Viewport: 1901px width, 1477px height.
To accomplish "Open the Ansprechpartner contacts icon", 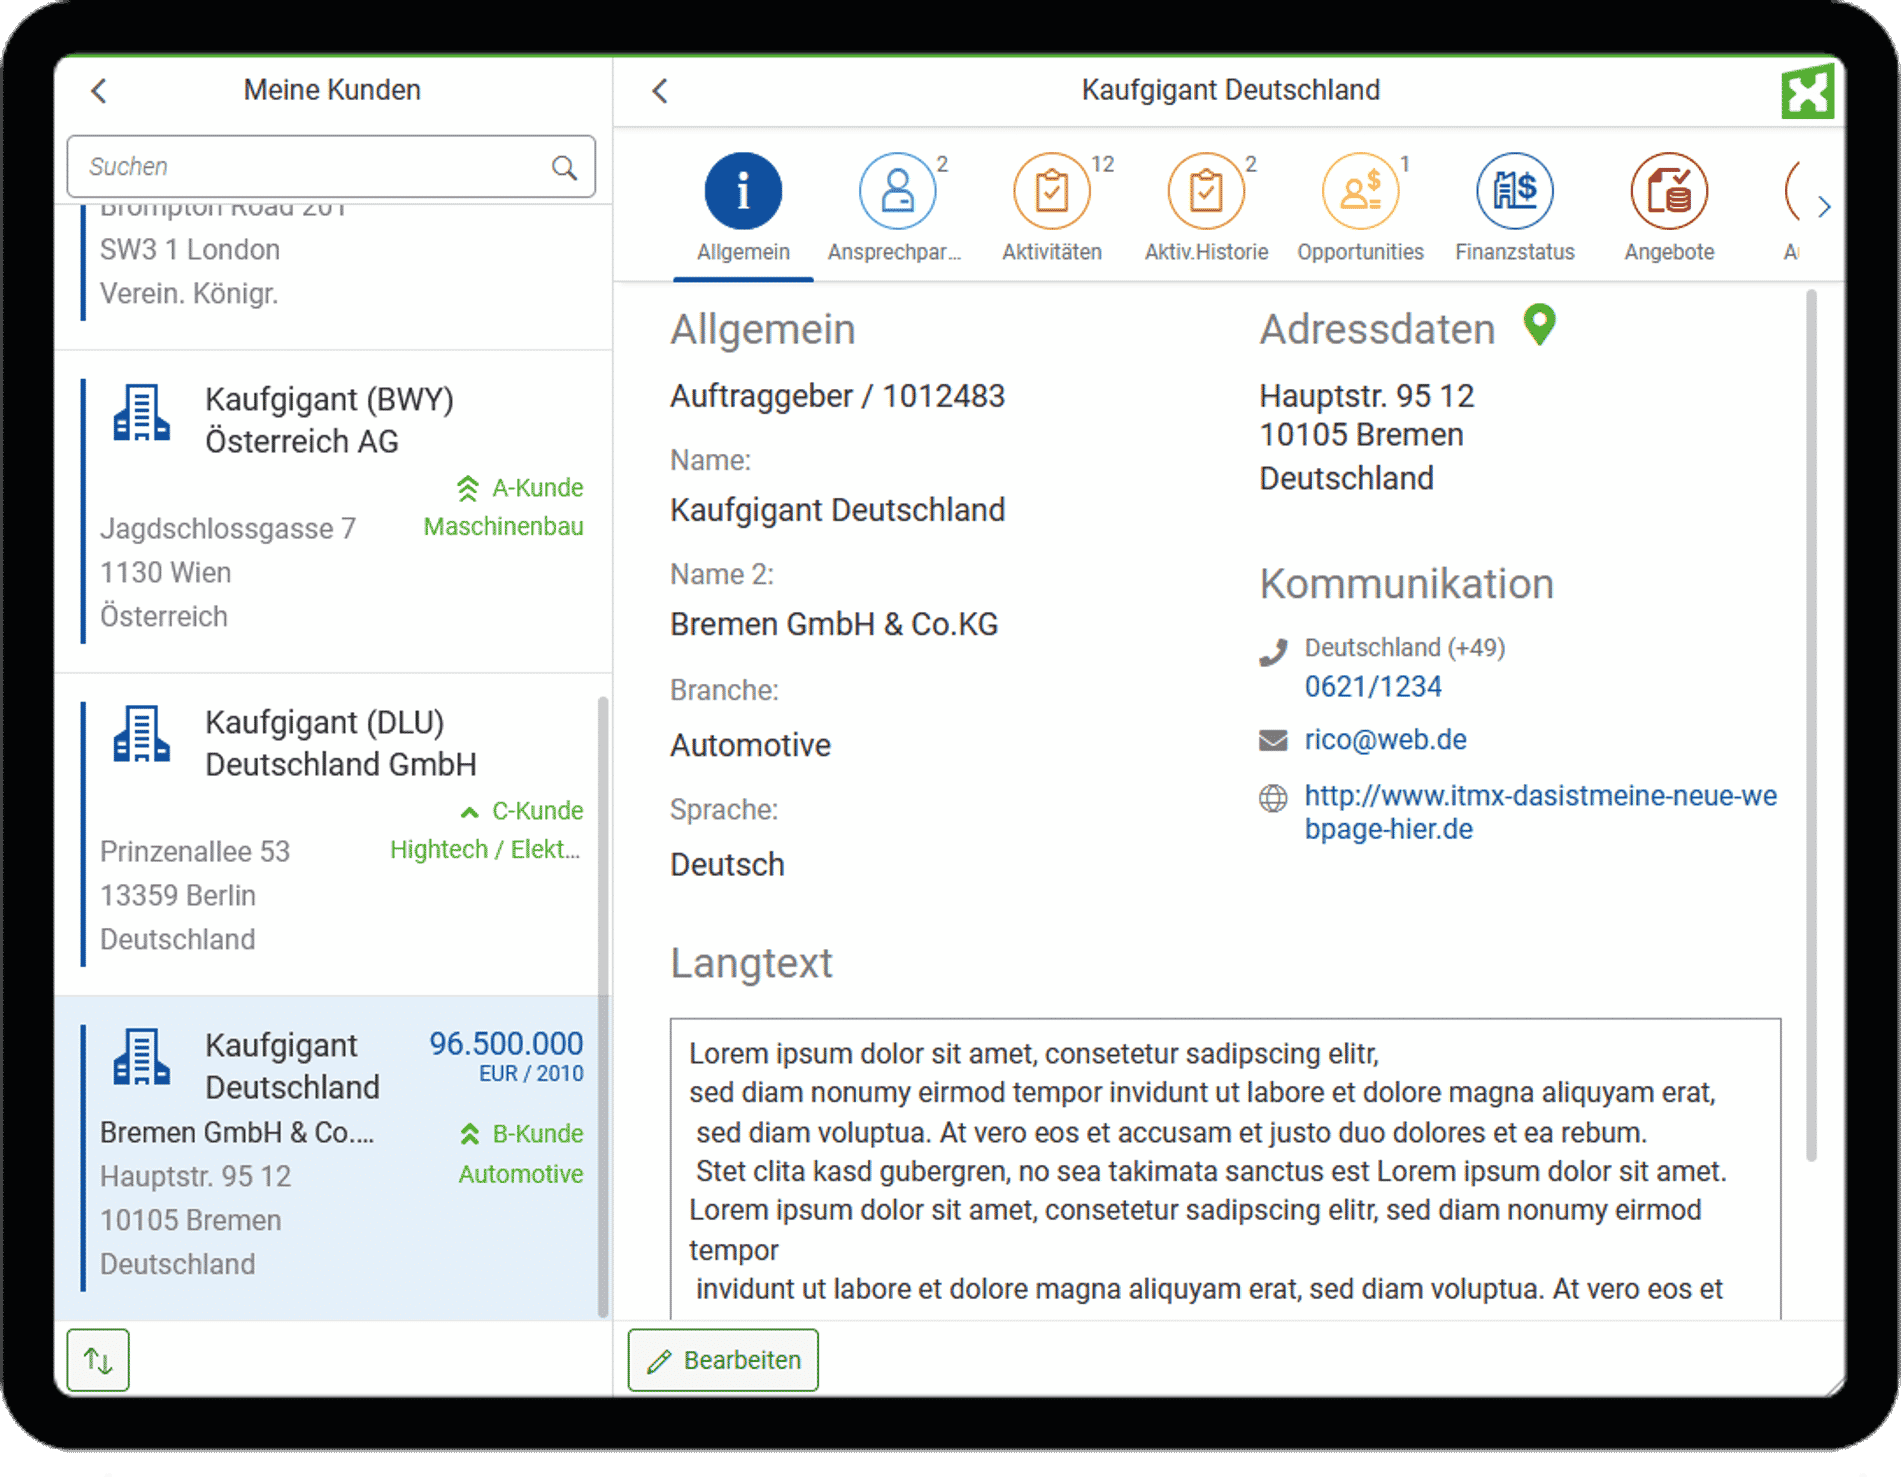I will (897, 191).
